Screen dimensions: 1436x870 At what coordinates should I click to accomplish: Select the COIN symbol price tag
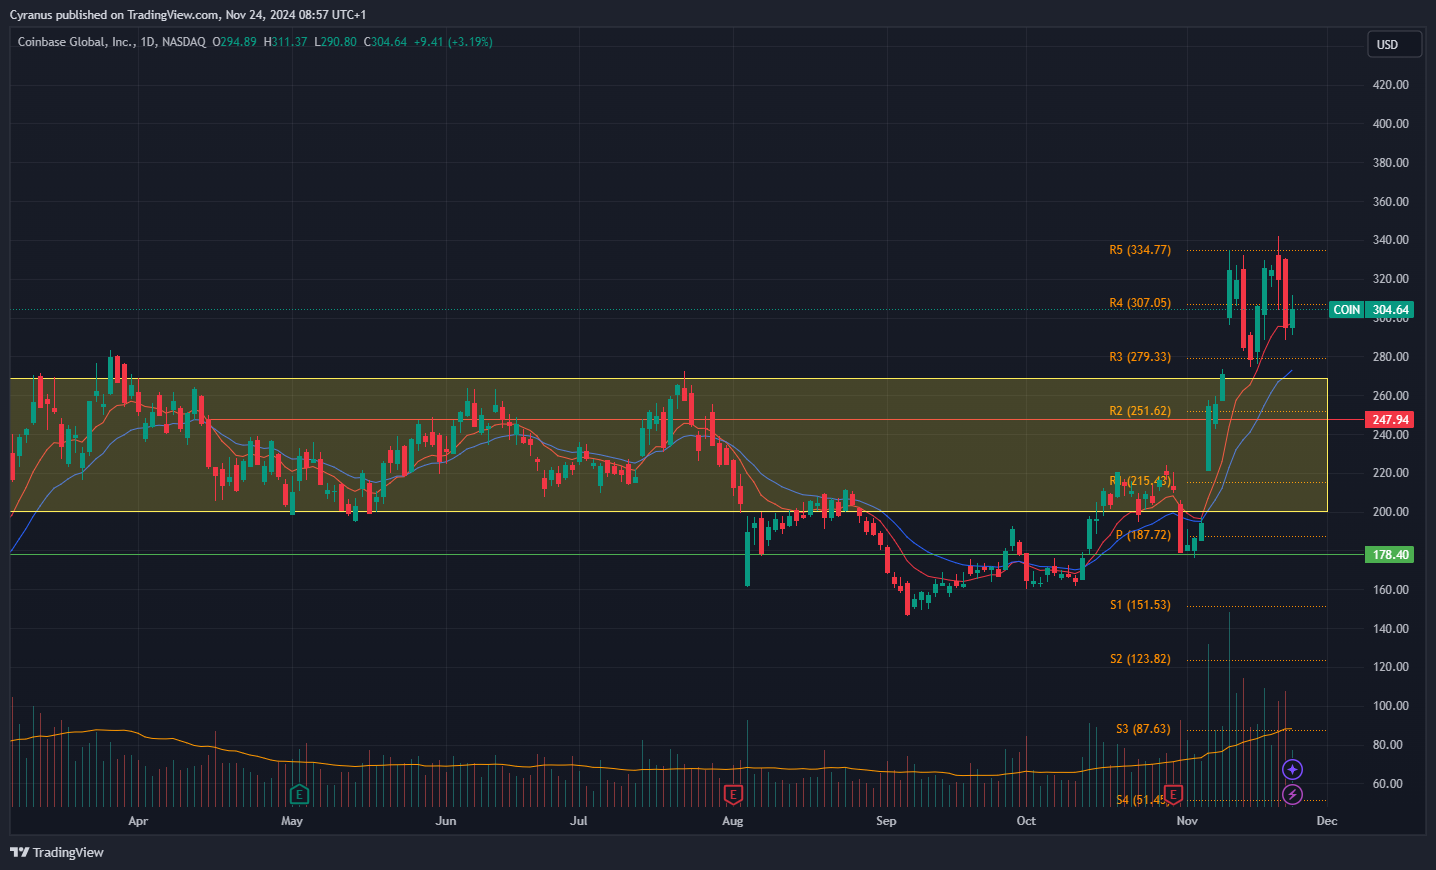1346,310
